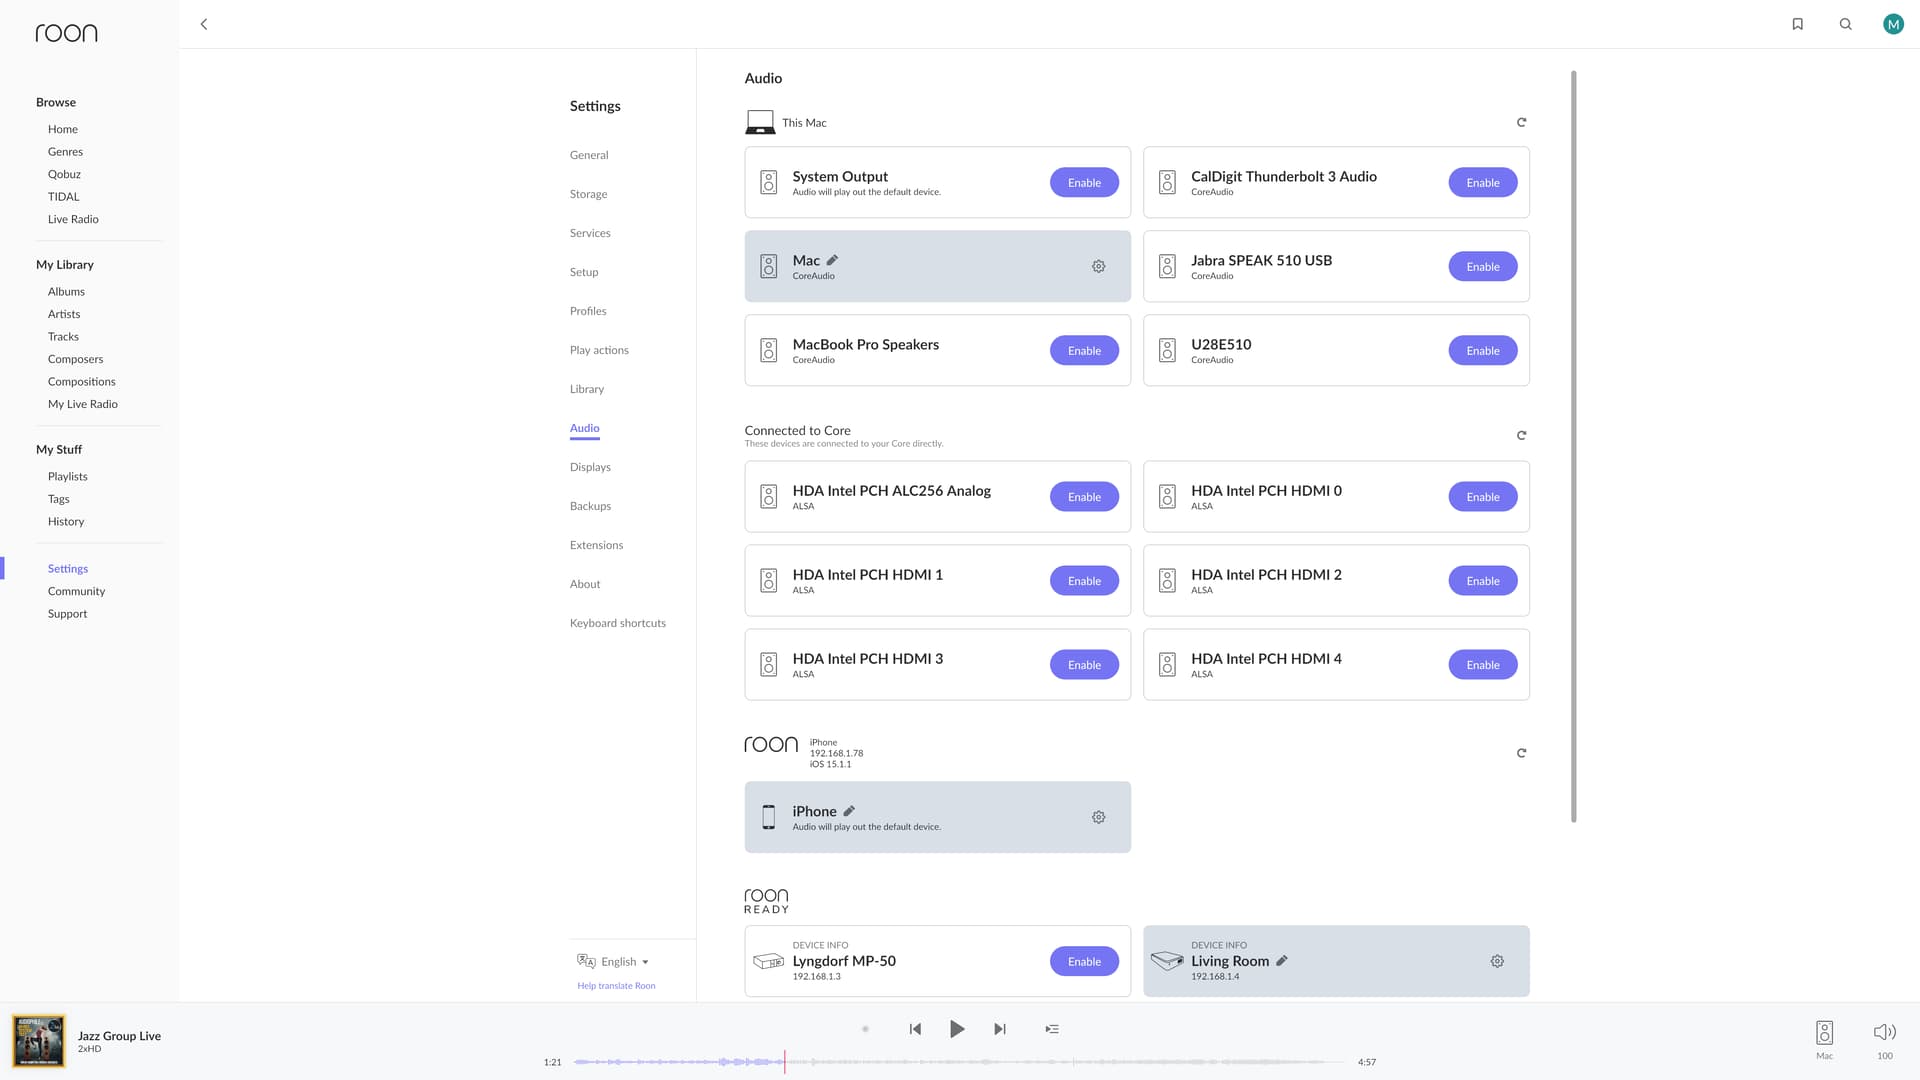Open Backups settings
The image size is (1920, 1080).
coord(590,506)
